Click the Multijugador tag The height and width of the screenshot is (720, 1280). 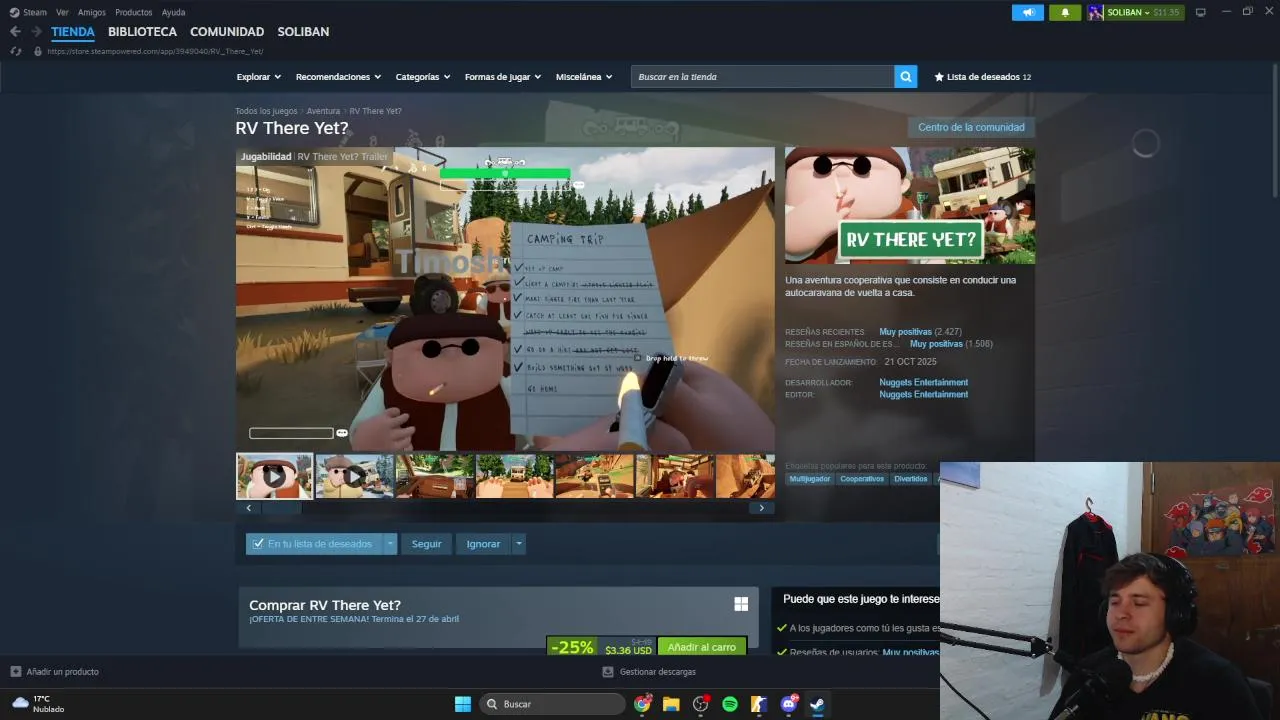pyautogui.click(x=810, y=479)
